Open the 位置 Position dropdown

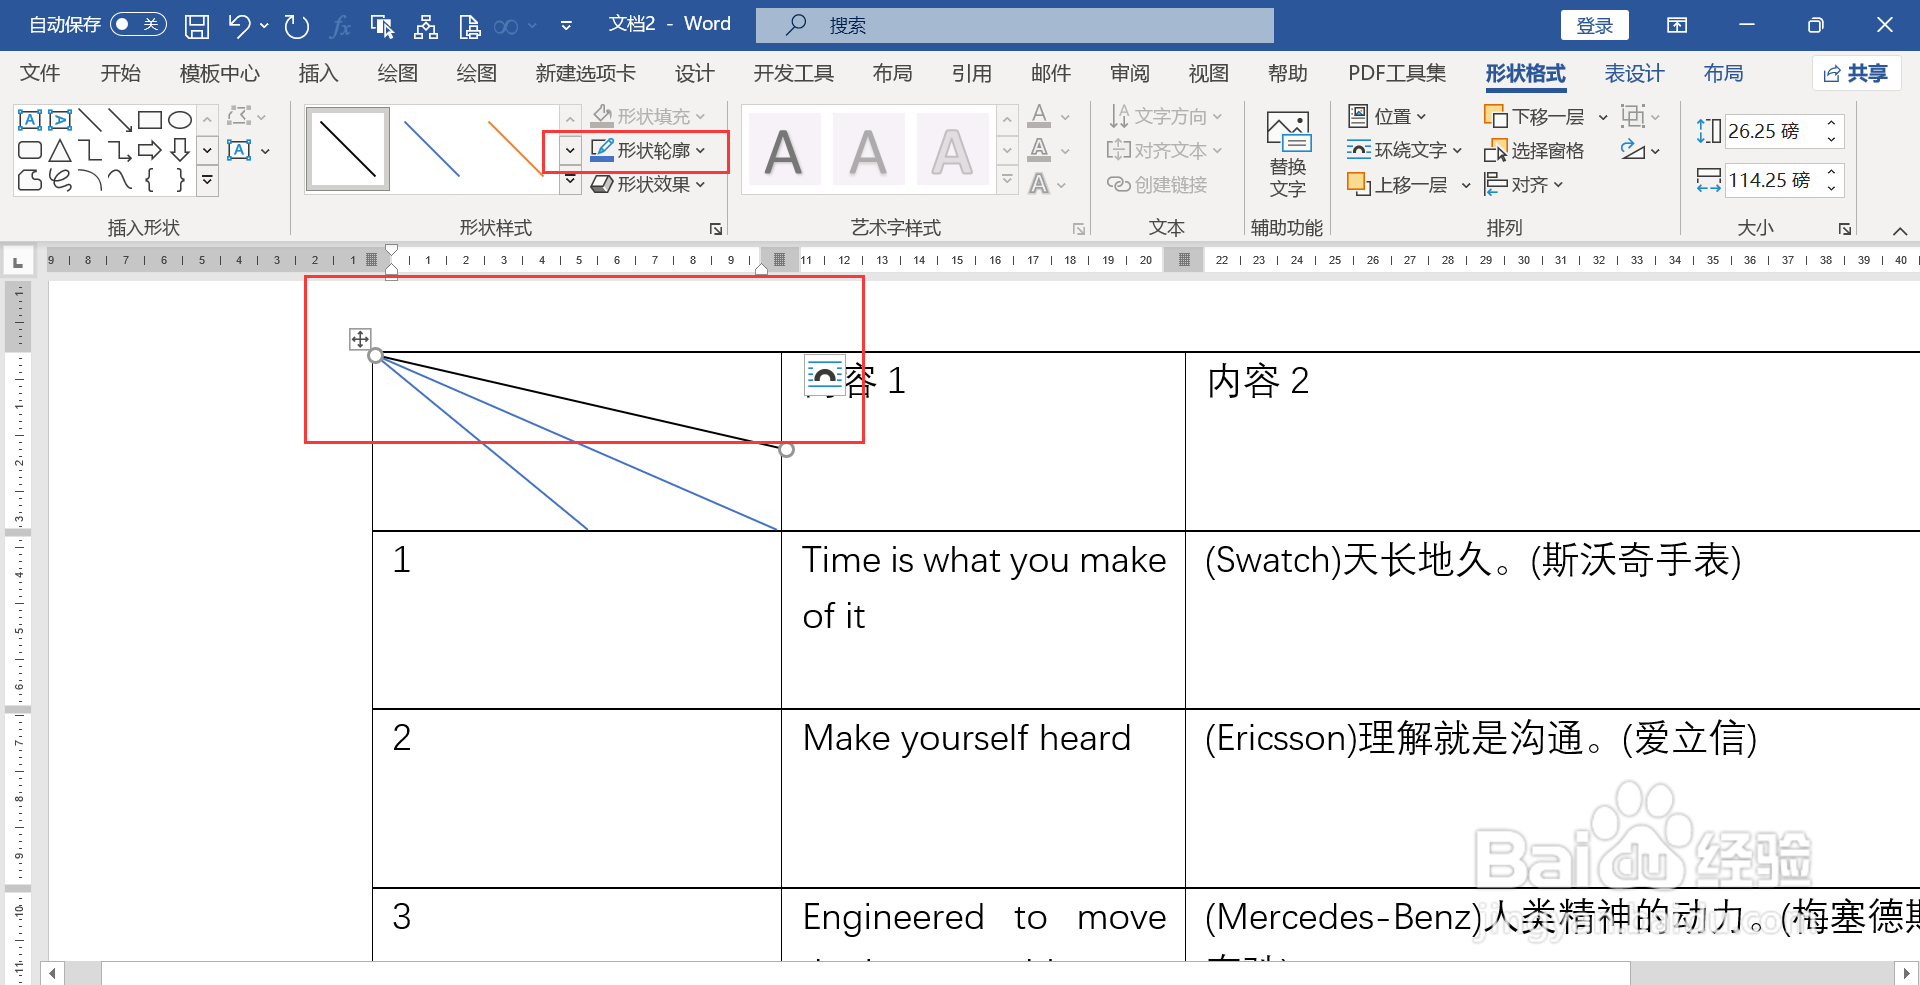[x=1386, y=116]
